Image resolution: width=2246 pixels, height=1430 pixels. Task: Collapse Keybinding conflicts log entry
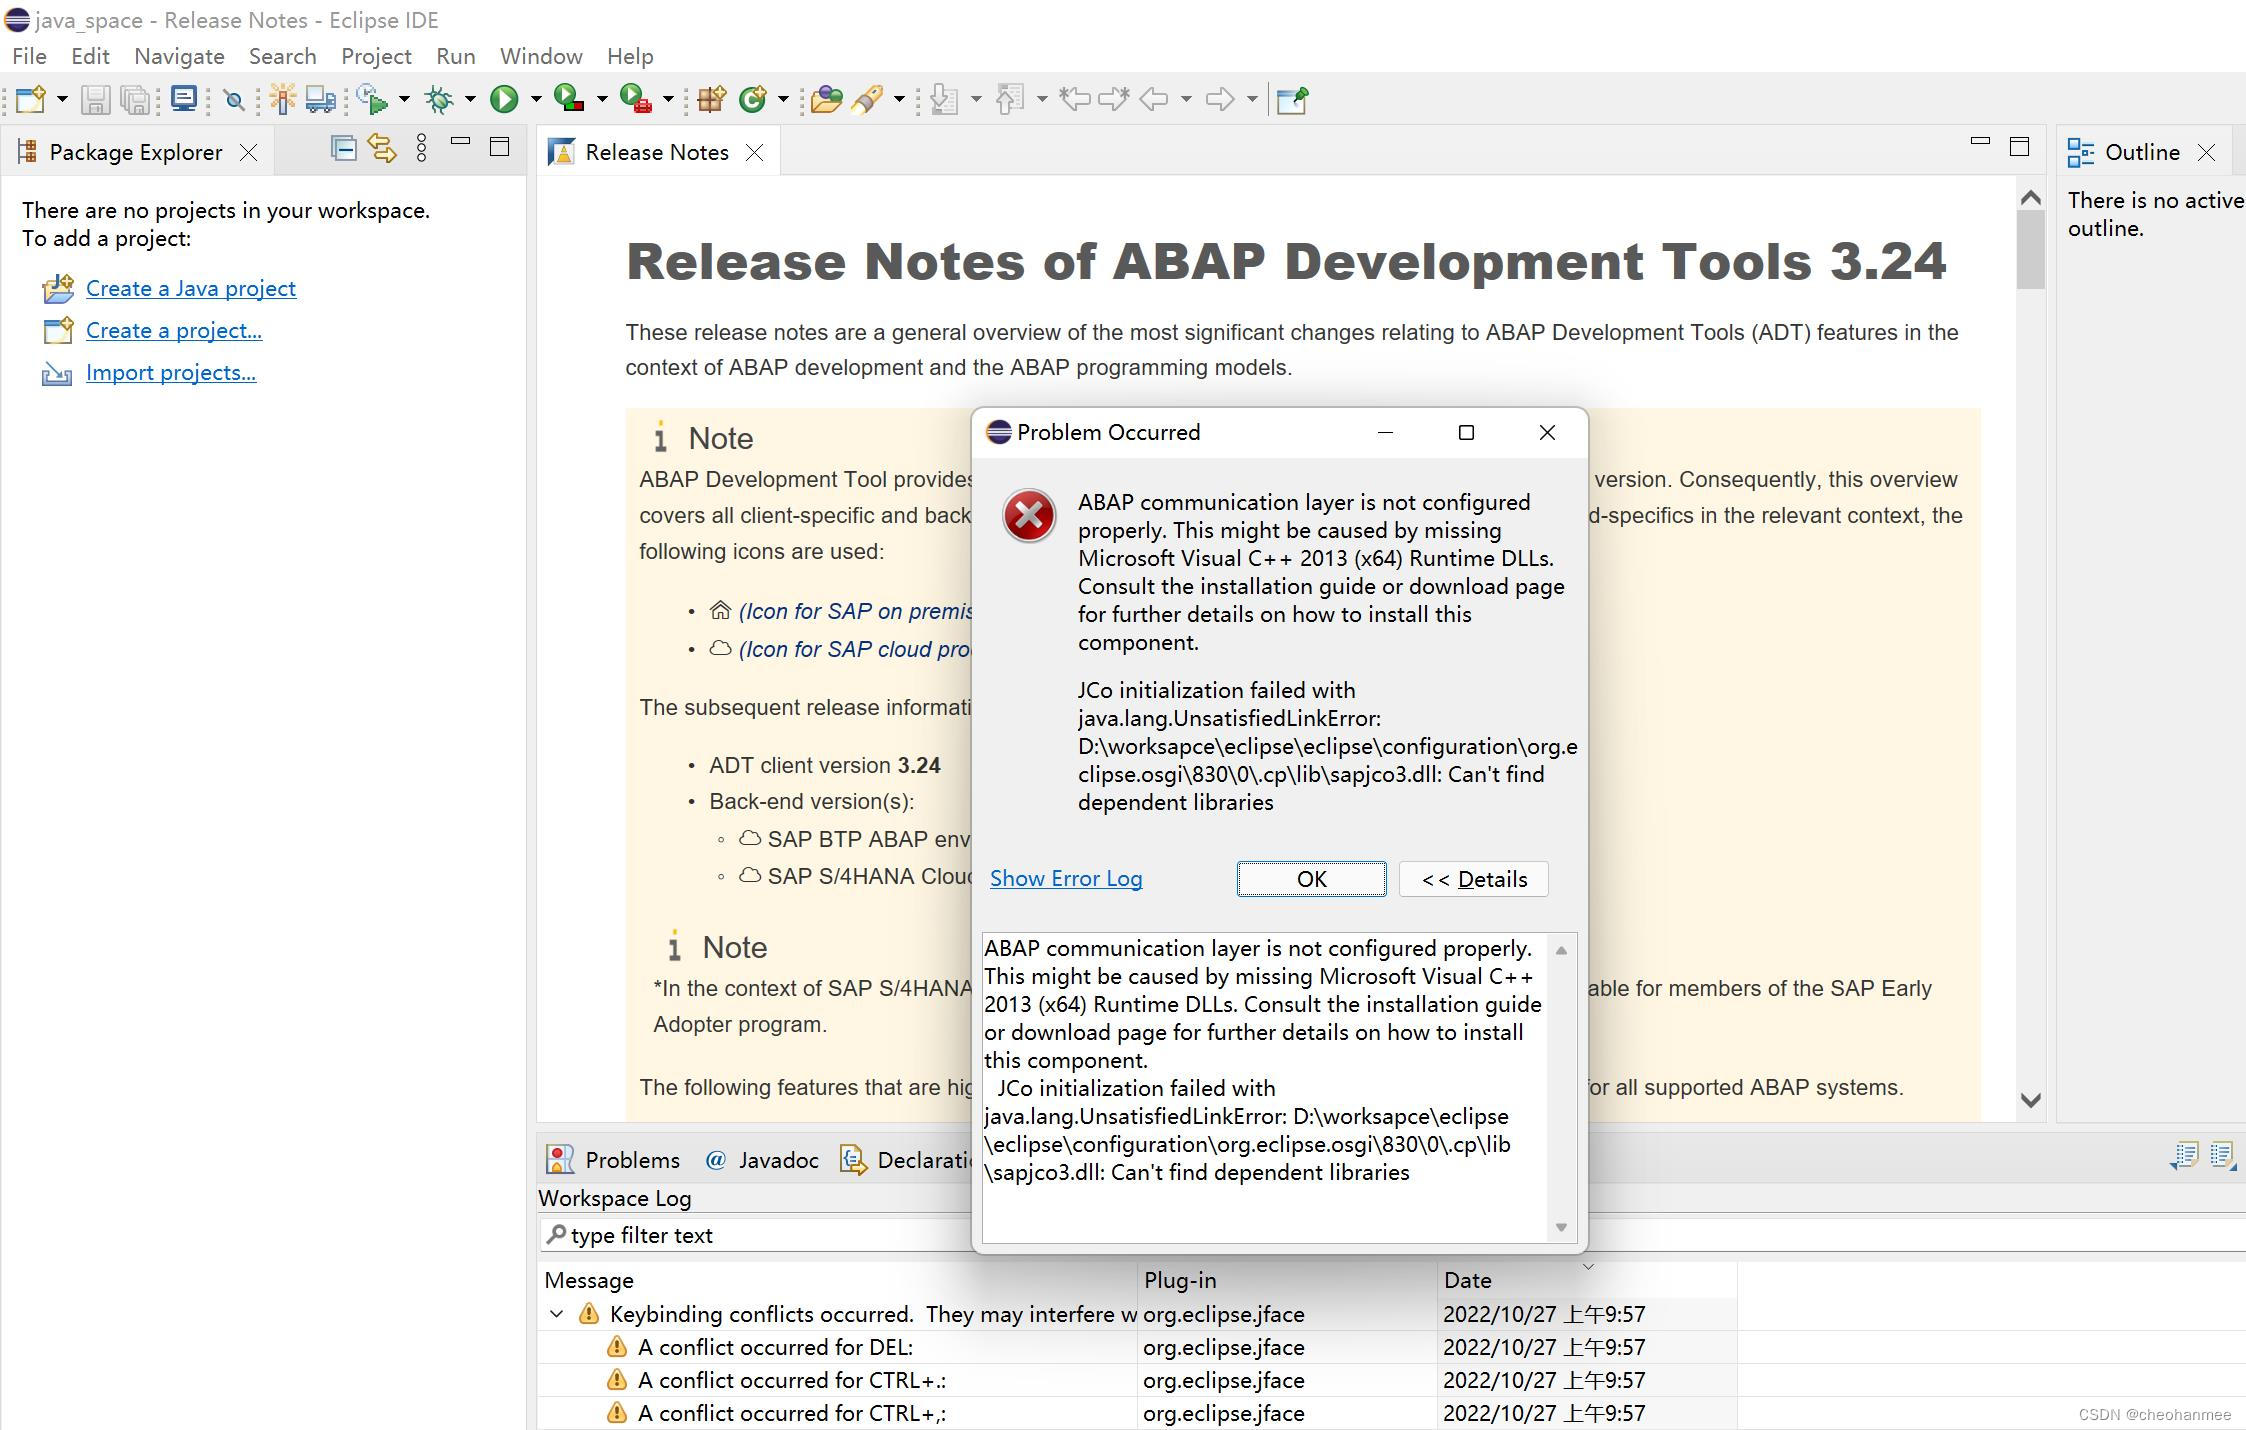(x=557, y=1314)
